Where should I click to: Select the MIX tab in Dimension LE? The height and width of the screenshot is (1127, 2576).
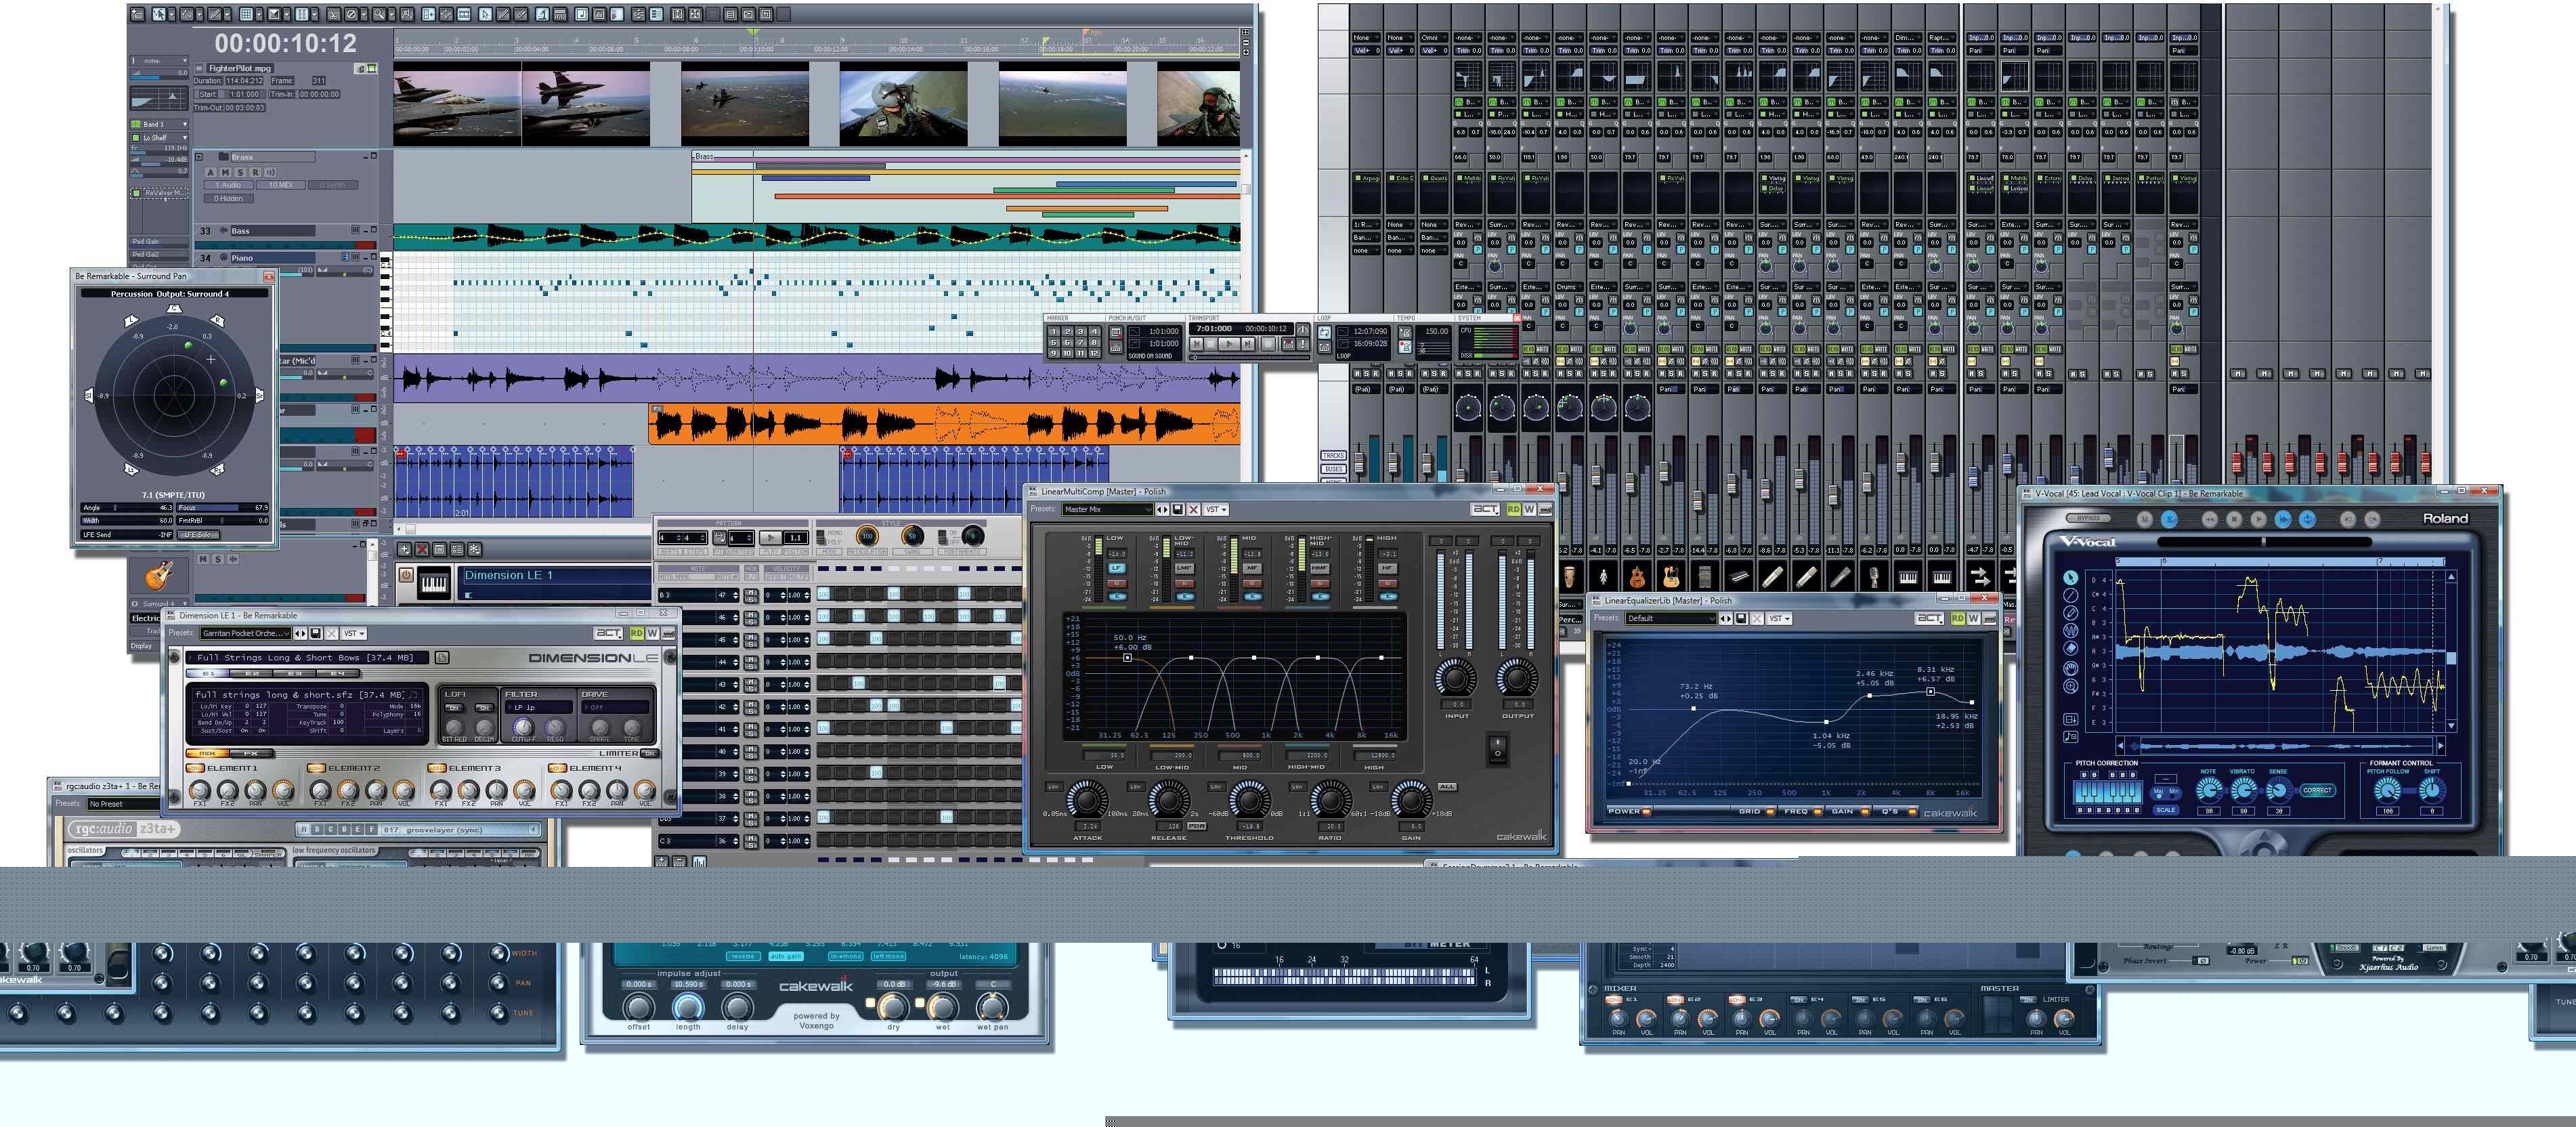click(208, 753)
